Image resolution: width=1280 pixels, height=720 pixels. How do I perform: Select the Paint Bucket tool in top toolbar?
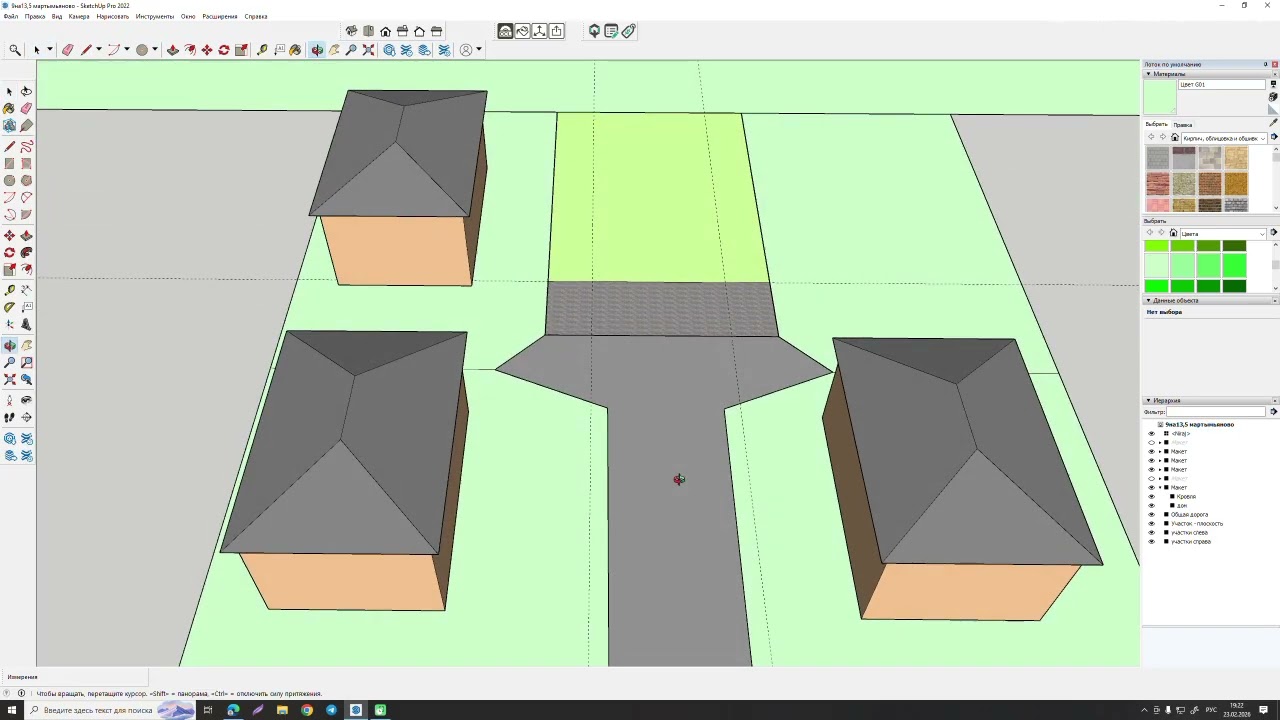[x=295, y=50]
